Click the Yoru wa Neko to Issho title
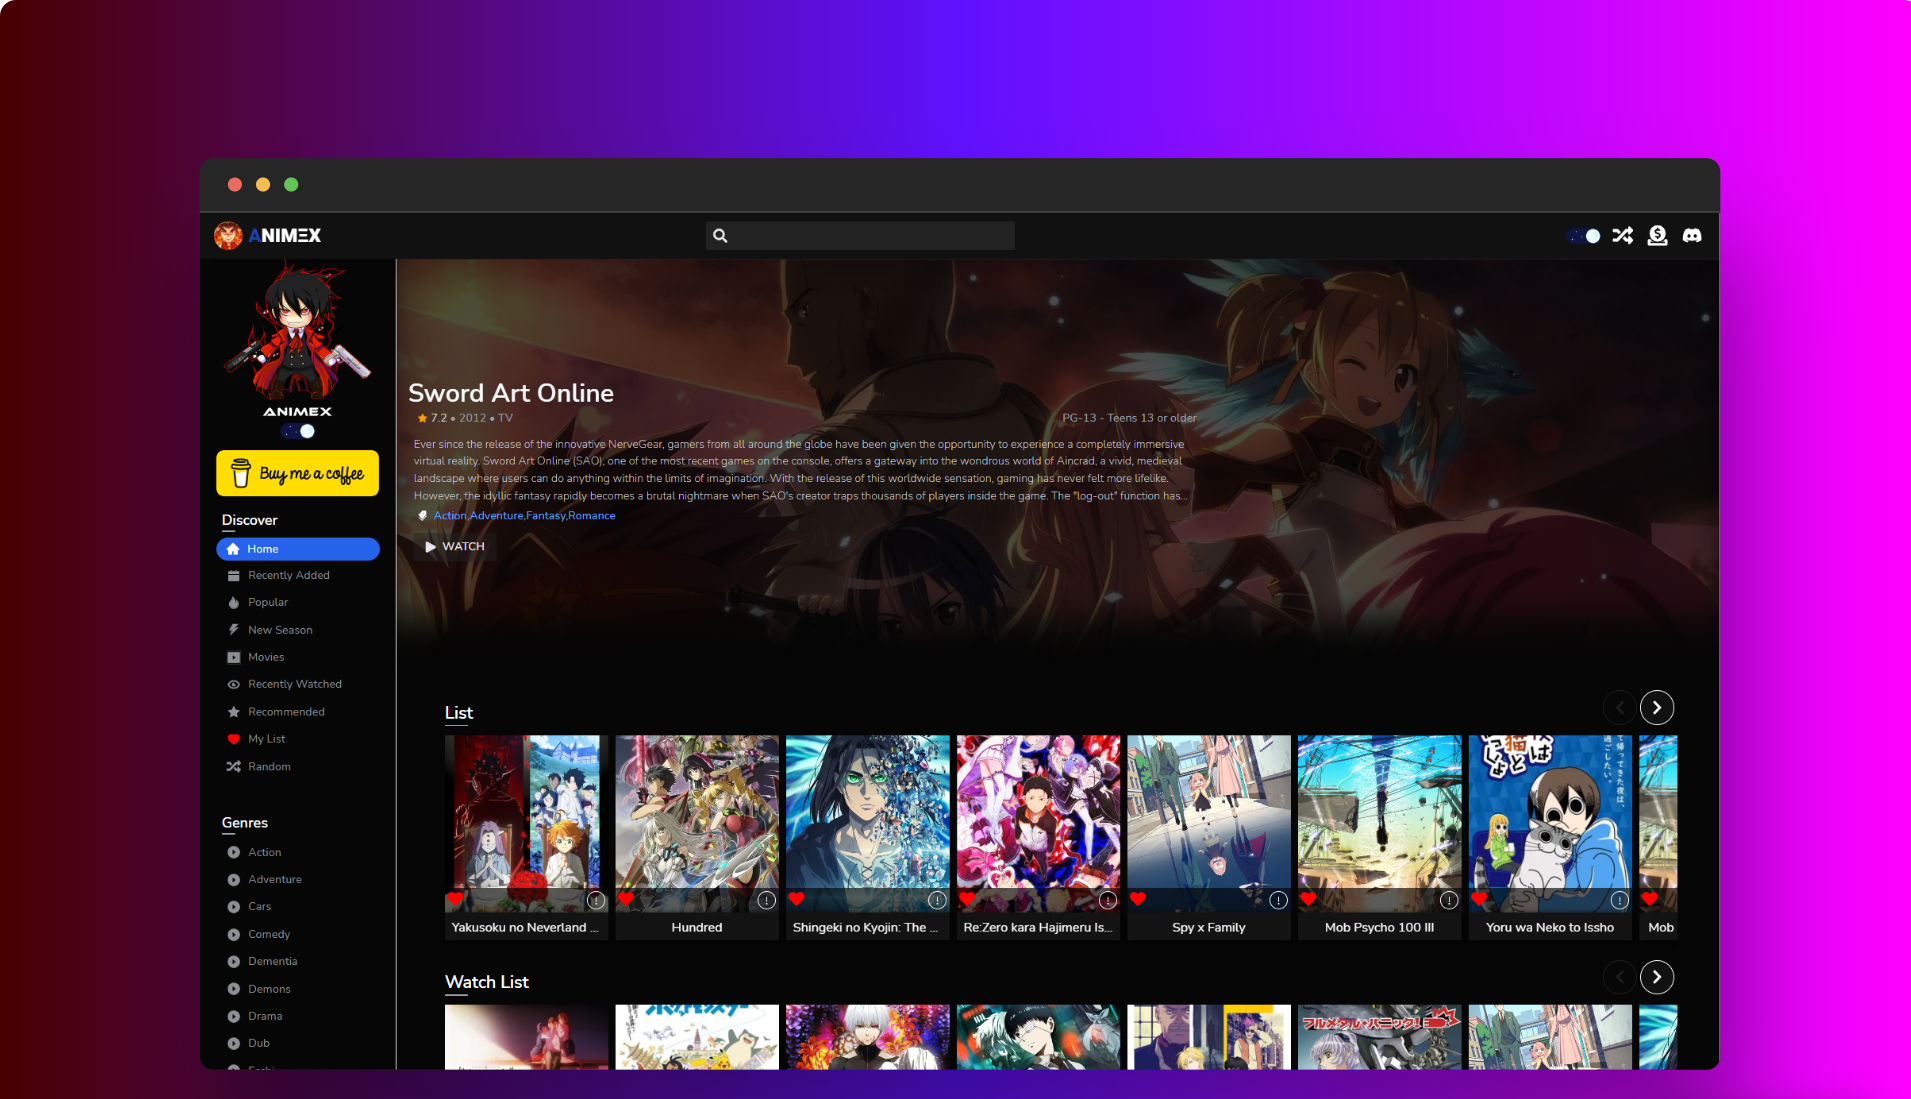The height and width of the screenshot is (1099, 1911). (x=1550, y=928)
